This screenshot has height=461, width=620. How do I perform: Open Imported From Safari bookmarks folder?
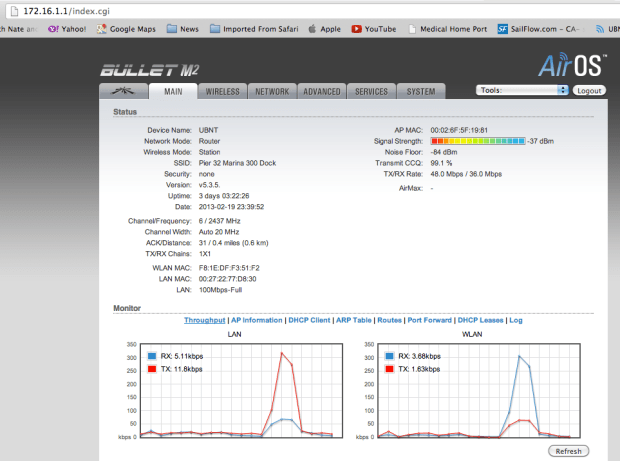tap(254, 29)
